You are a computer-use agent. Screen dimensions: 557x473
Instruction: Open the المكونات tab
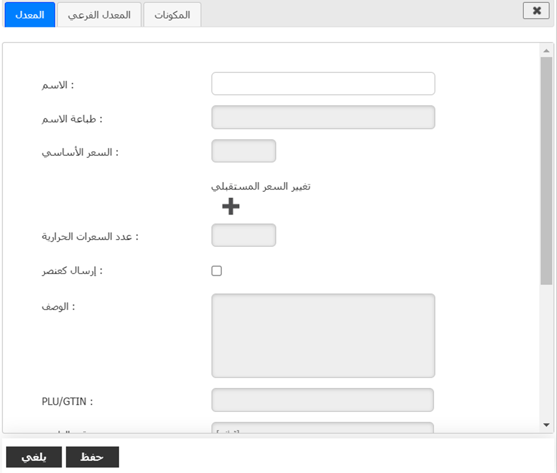[172, 15]
